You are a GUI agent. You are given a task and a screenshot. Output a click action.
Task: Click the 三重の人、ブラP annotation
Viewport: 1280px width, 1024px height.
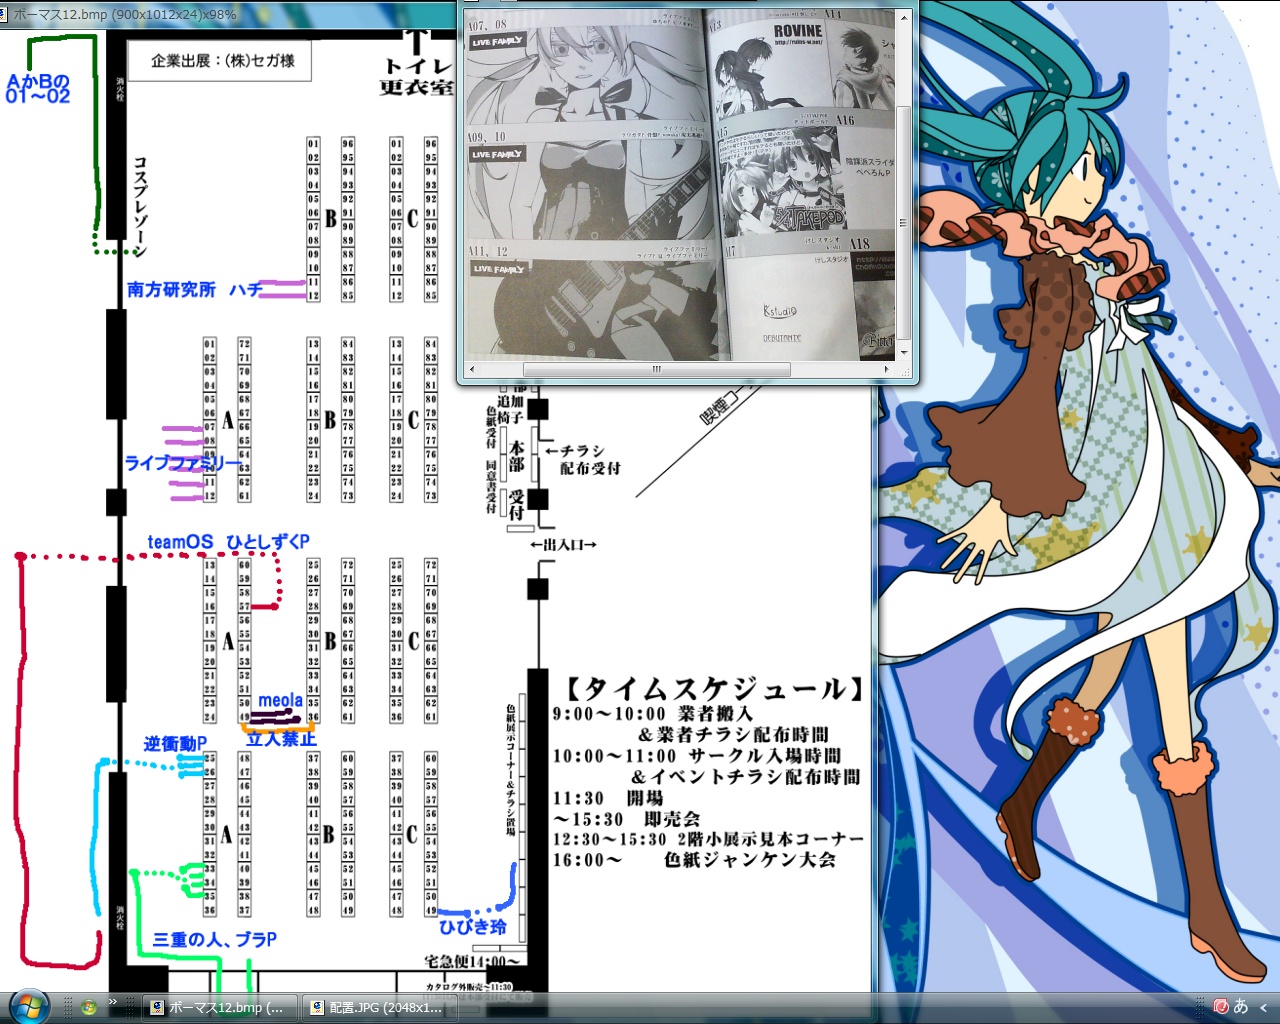click(x=215, y=940)
